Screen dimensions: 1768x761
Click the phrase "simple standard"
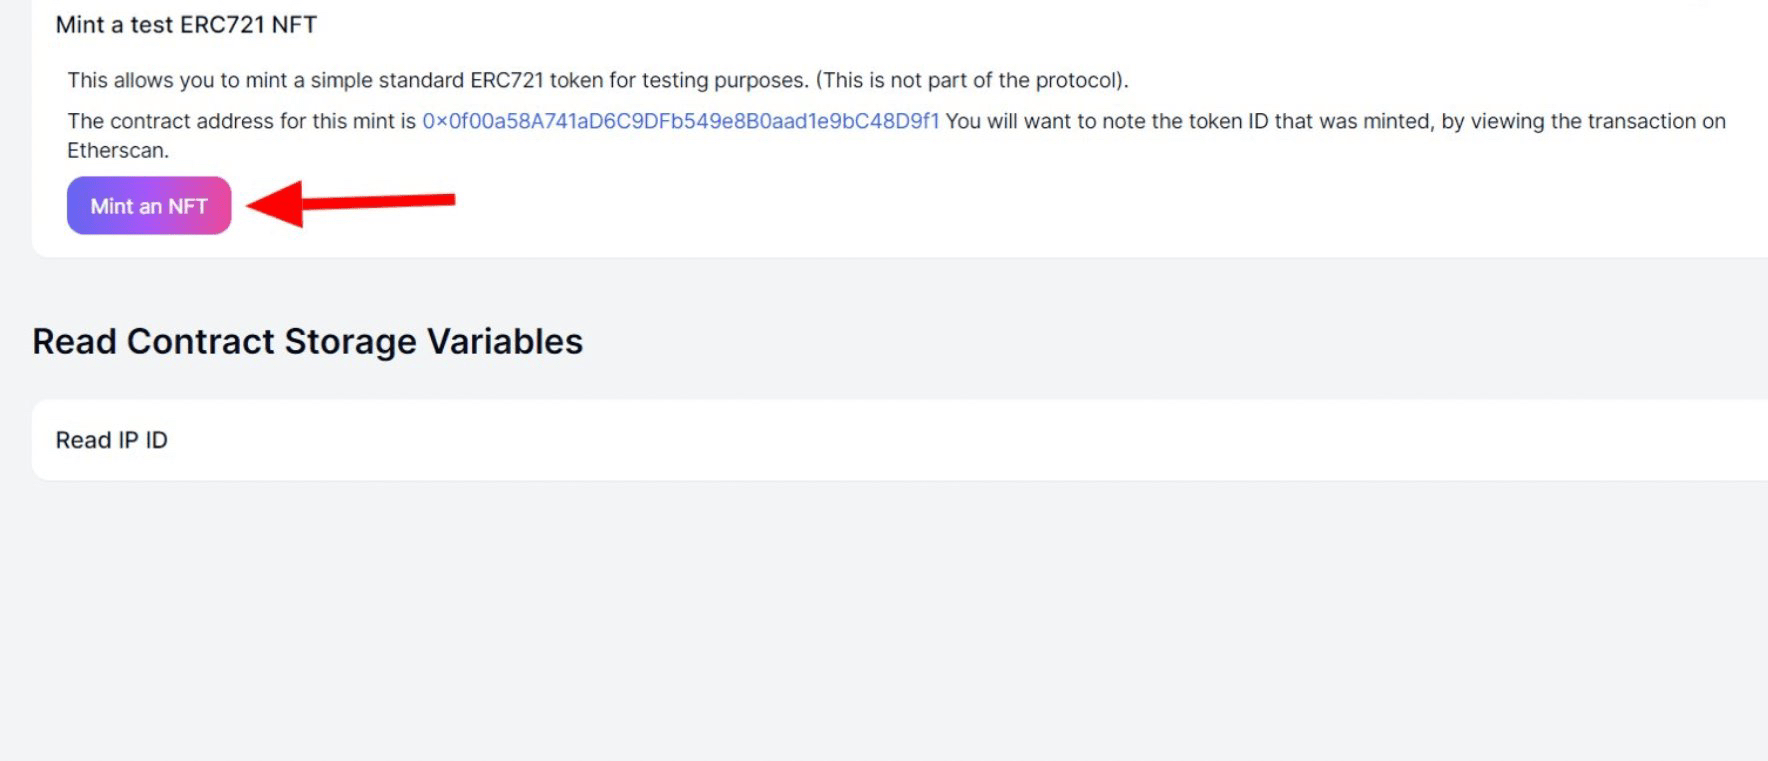click(386, 80)
